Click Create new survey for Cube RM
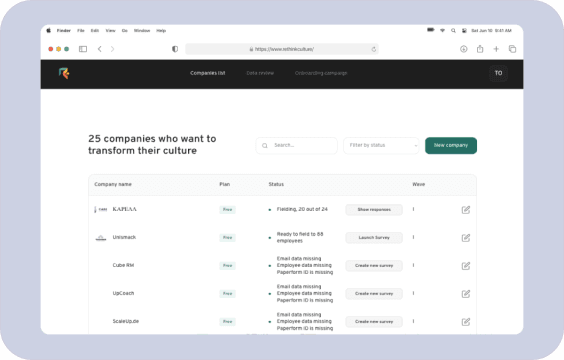Viewport: 564px width, 360px height. (374, 266)
